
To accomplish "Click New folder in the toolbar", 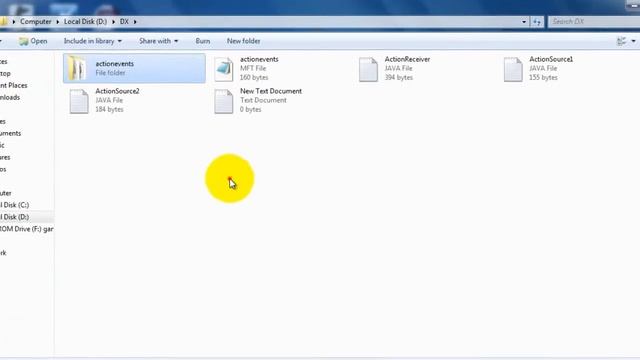I will (x=244, y=41).
